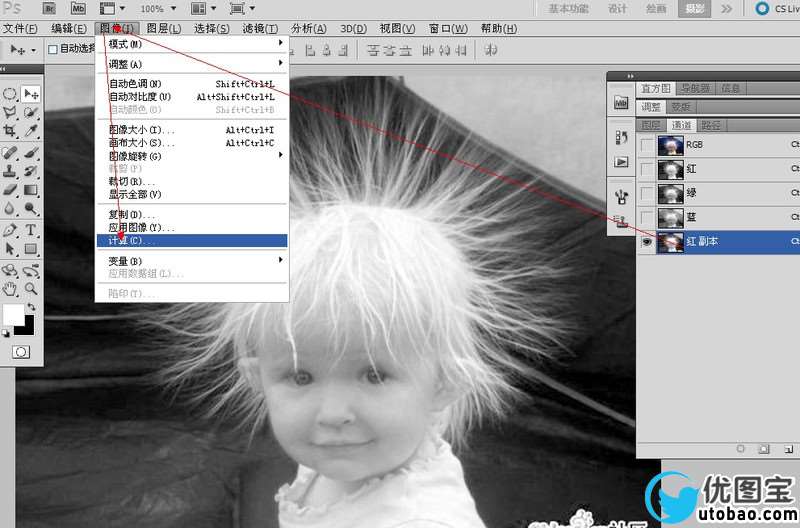Expand the 变量(B) submenu

pyautogui.click(x=192, y=261)
